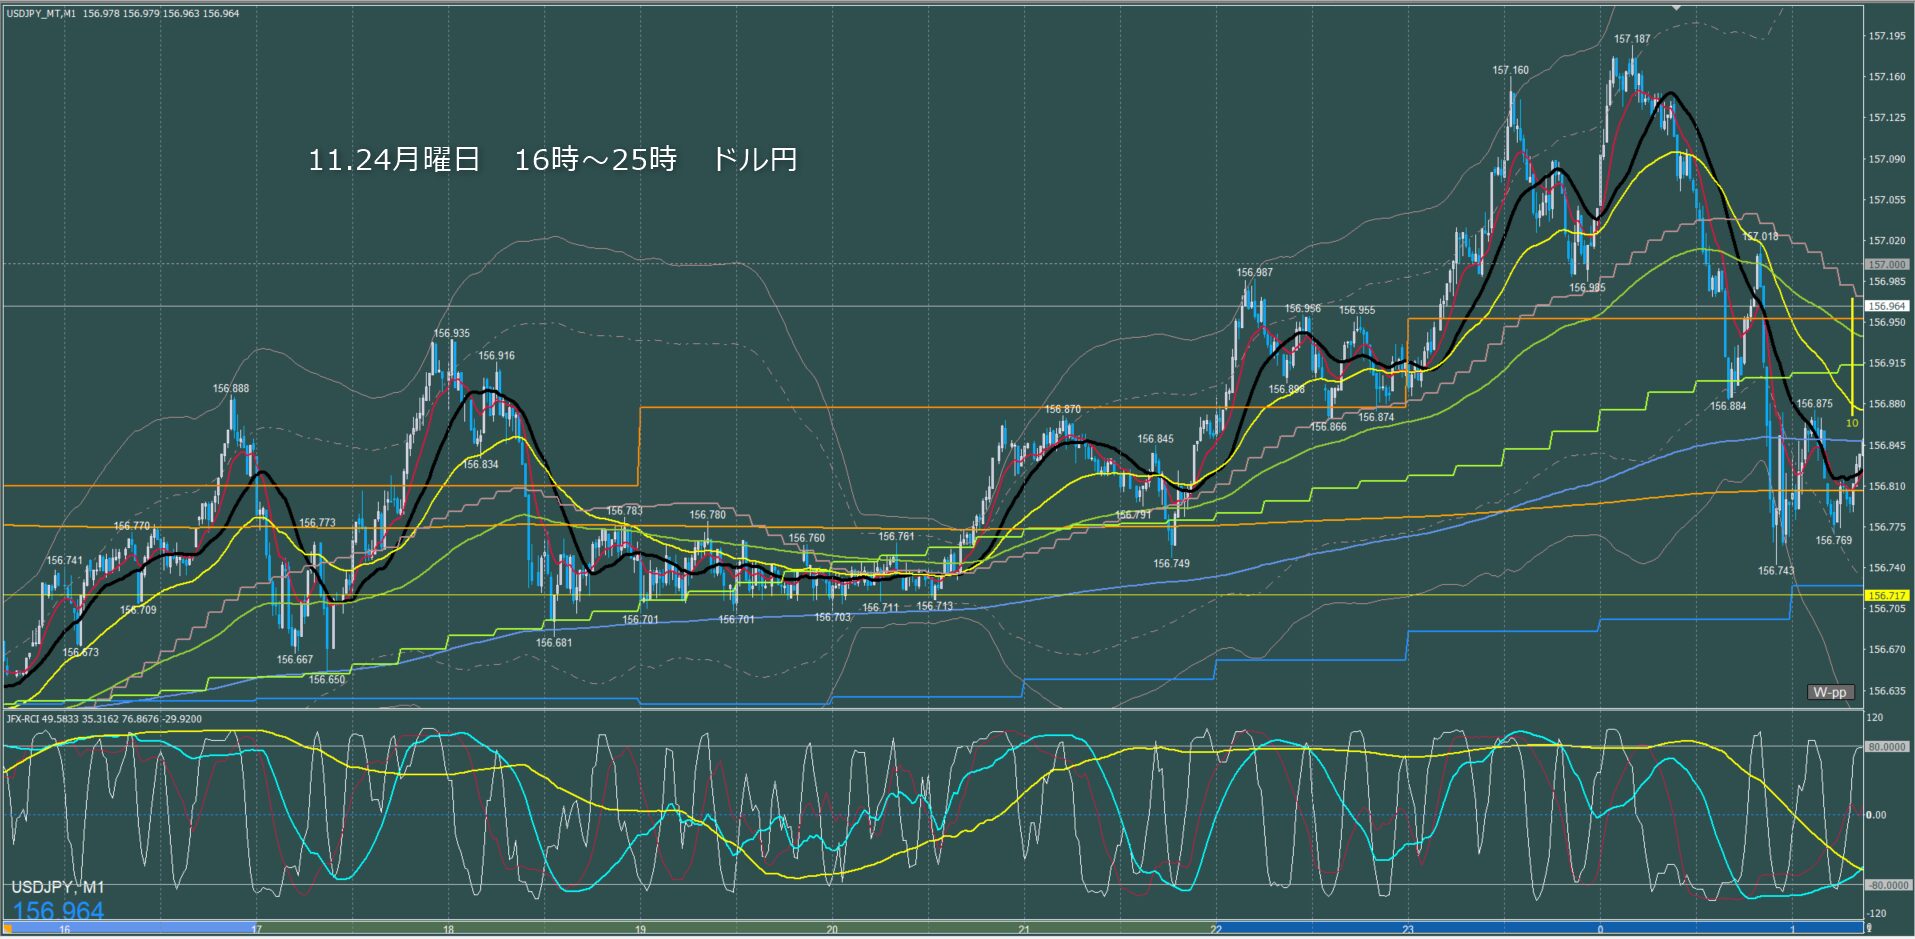The width and height of the screenshot is (1915, 939).
Task: Select the 156.650 low price label
Action: tap(327, 680)
